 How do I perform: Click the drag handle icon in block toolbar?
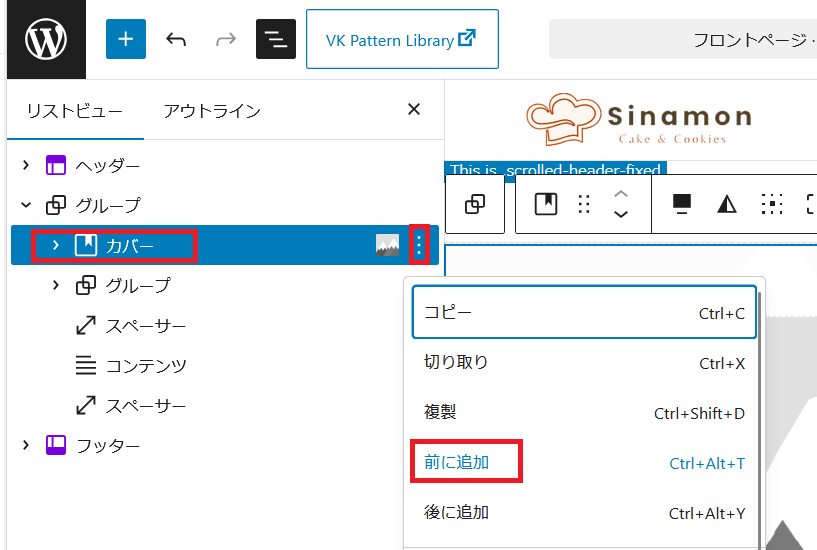pos(585,204)
